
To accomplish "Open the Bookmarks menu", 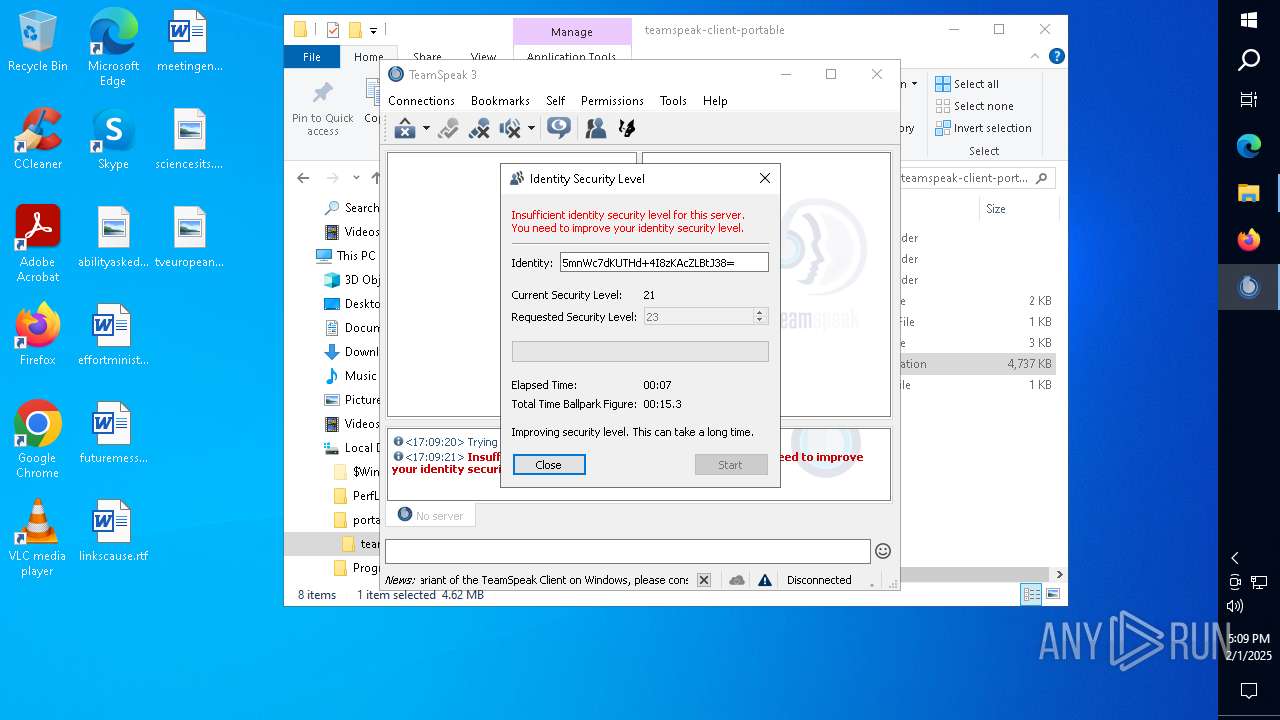I will click(x=500, y=101).
